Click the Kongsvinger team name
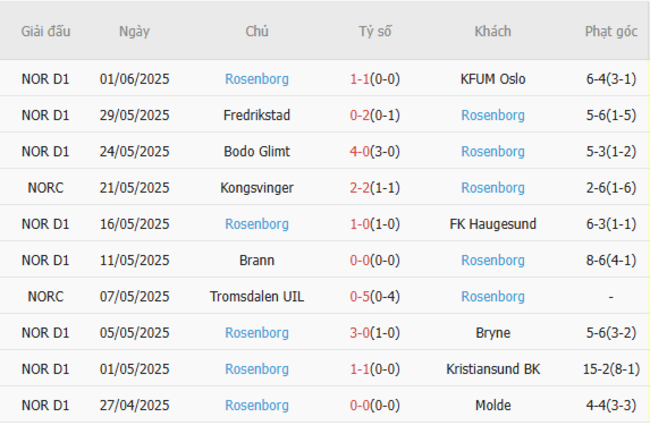650x434 pixels. [x=257, y=188]
